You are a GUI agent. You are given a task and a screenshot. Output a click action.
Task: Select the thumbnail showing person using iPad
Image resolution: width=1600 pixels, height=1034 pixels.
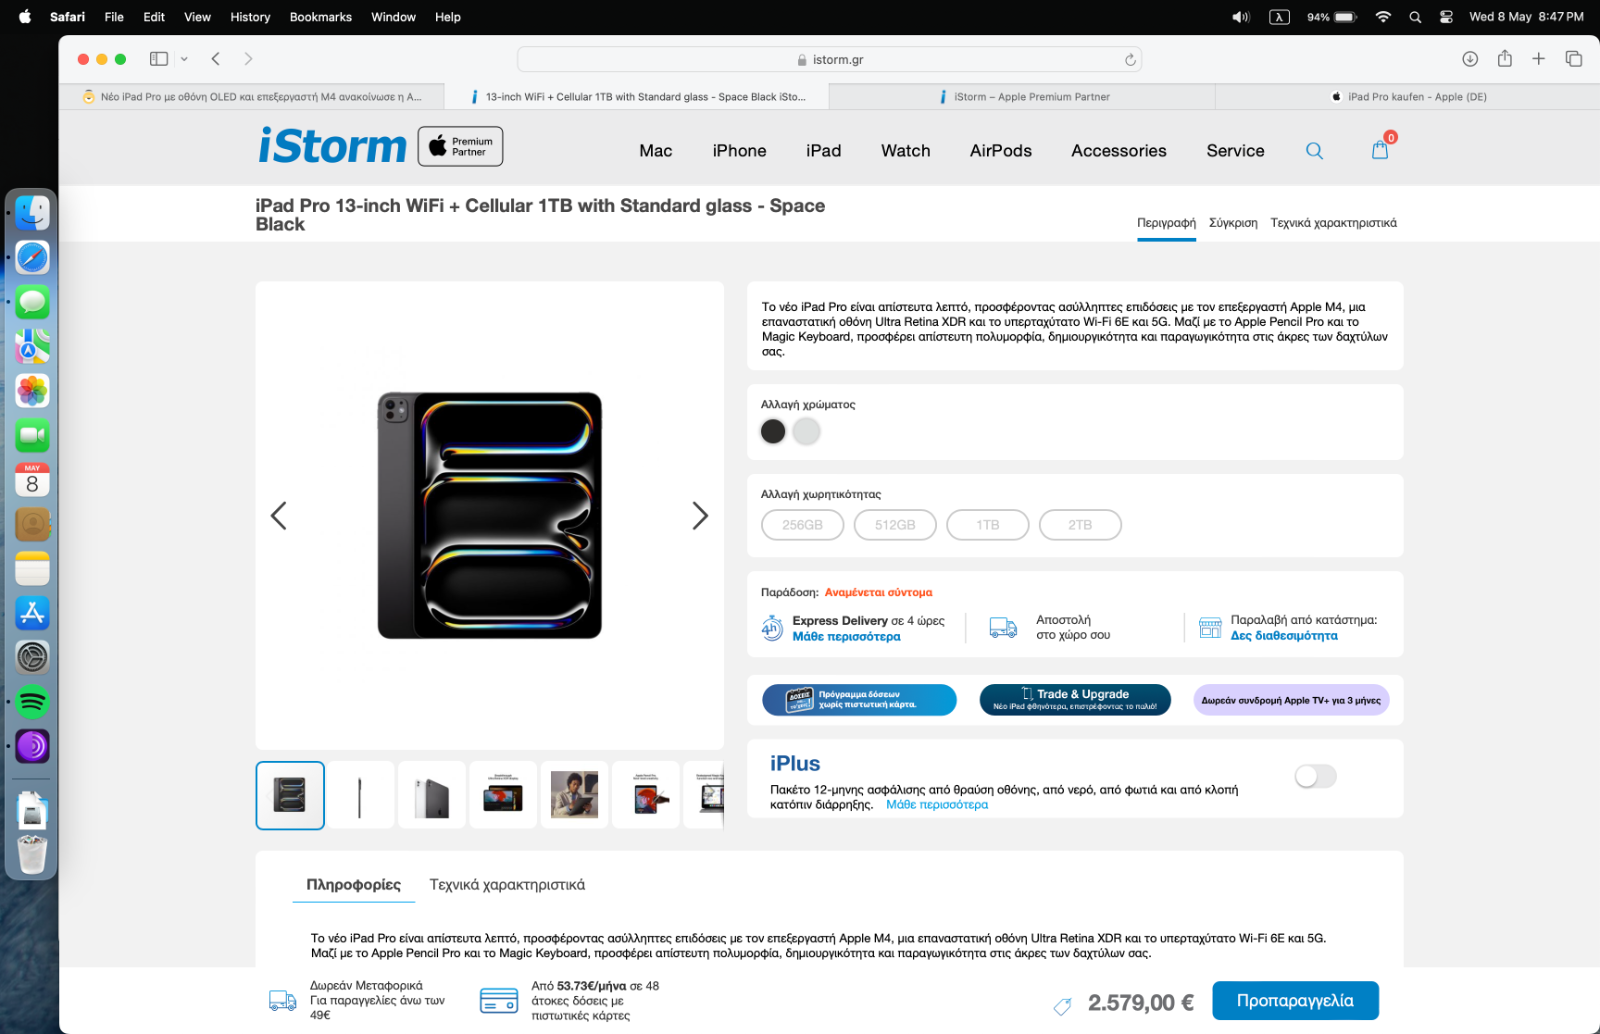pyautogui.click(x=574, y=795)
